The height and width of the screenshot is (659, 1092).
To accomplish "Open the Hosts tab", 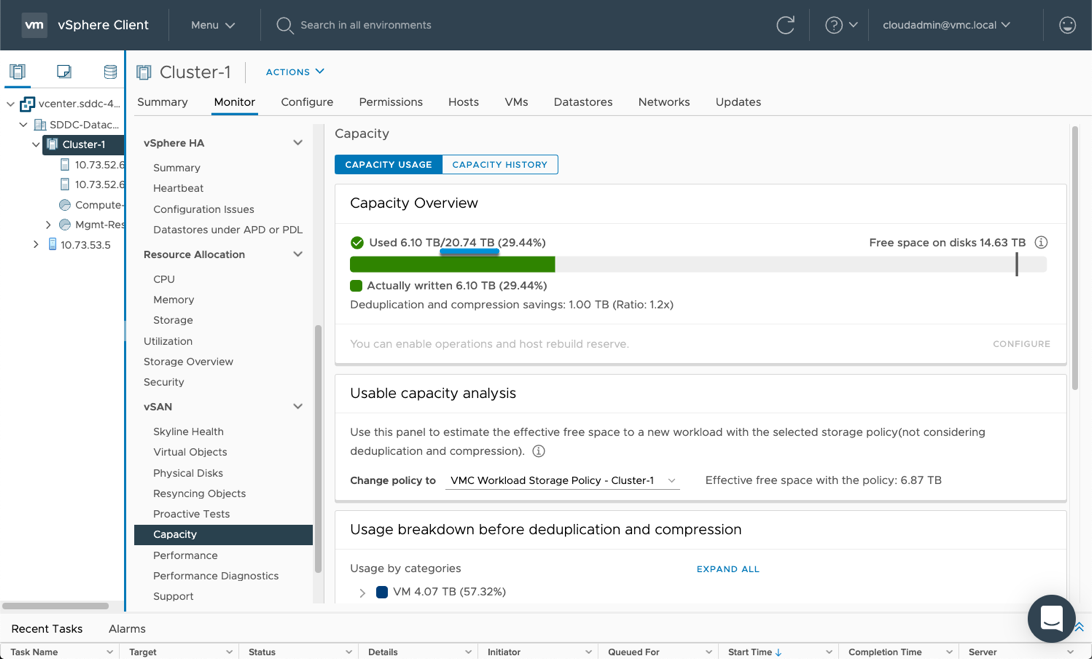I will [x=463, y=102].
